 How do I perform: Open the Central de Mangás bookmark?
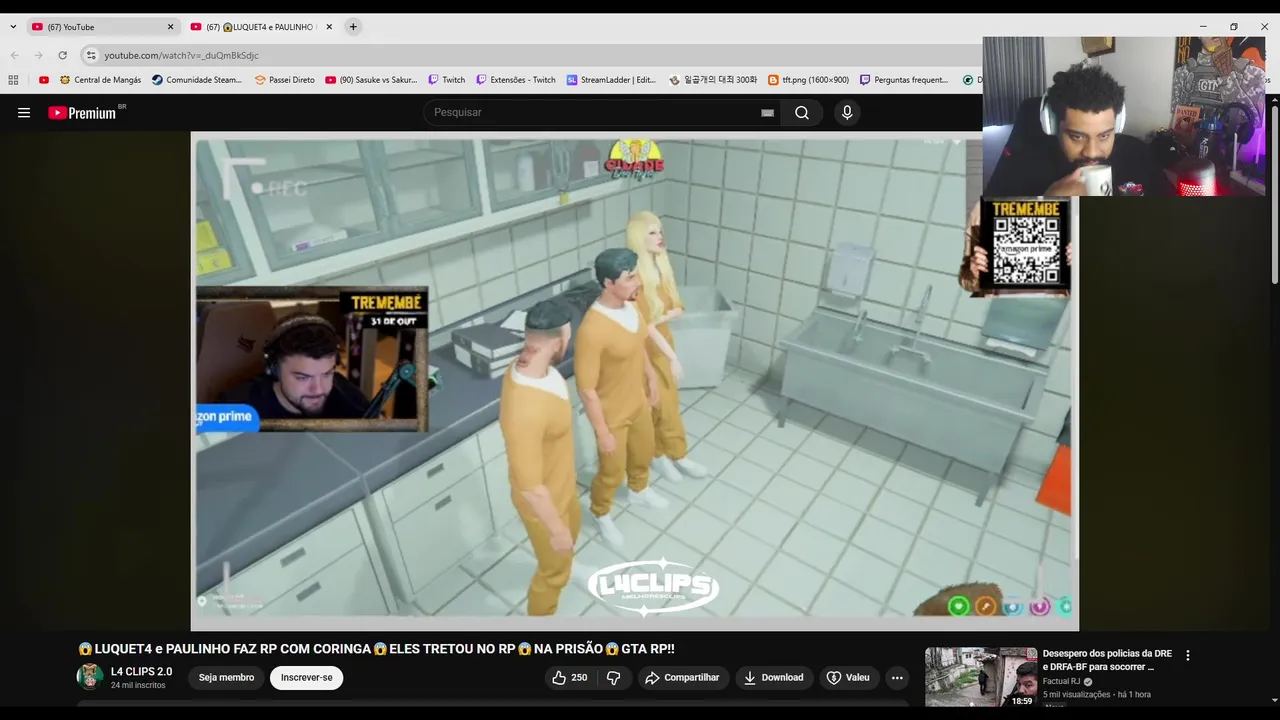[x=100, y=80]
